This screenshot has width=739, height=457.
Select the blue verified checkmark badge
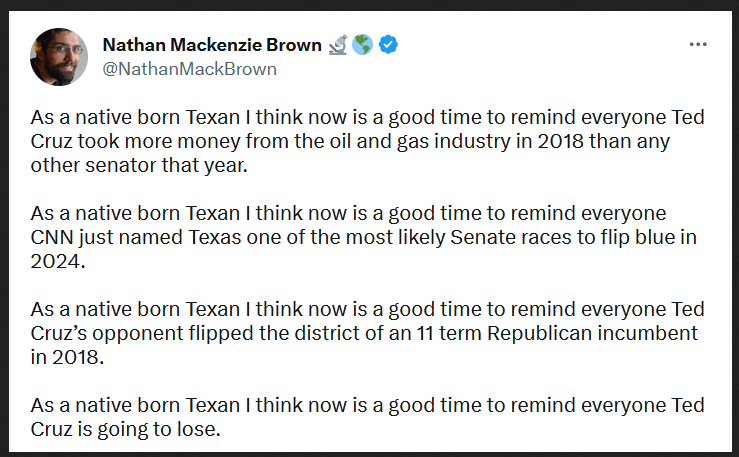(x=388, y=45)
